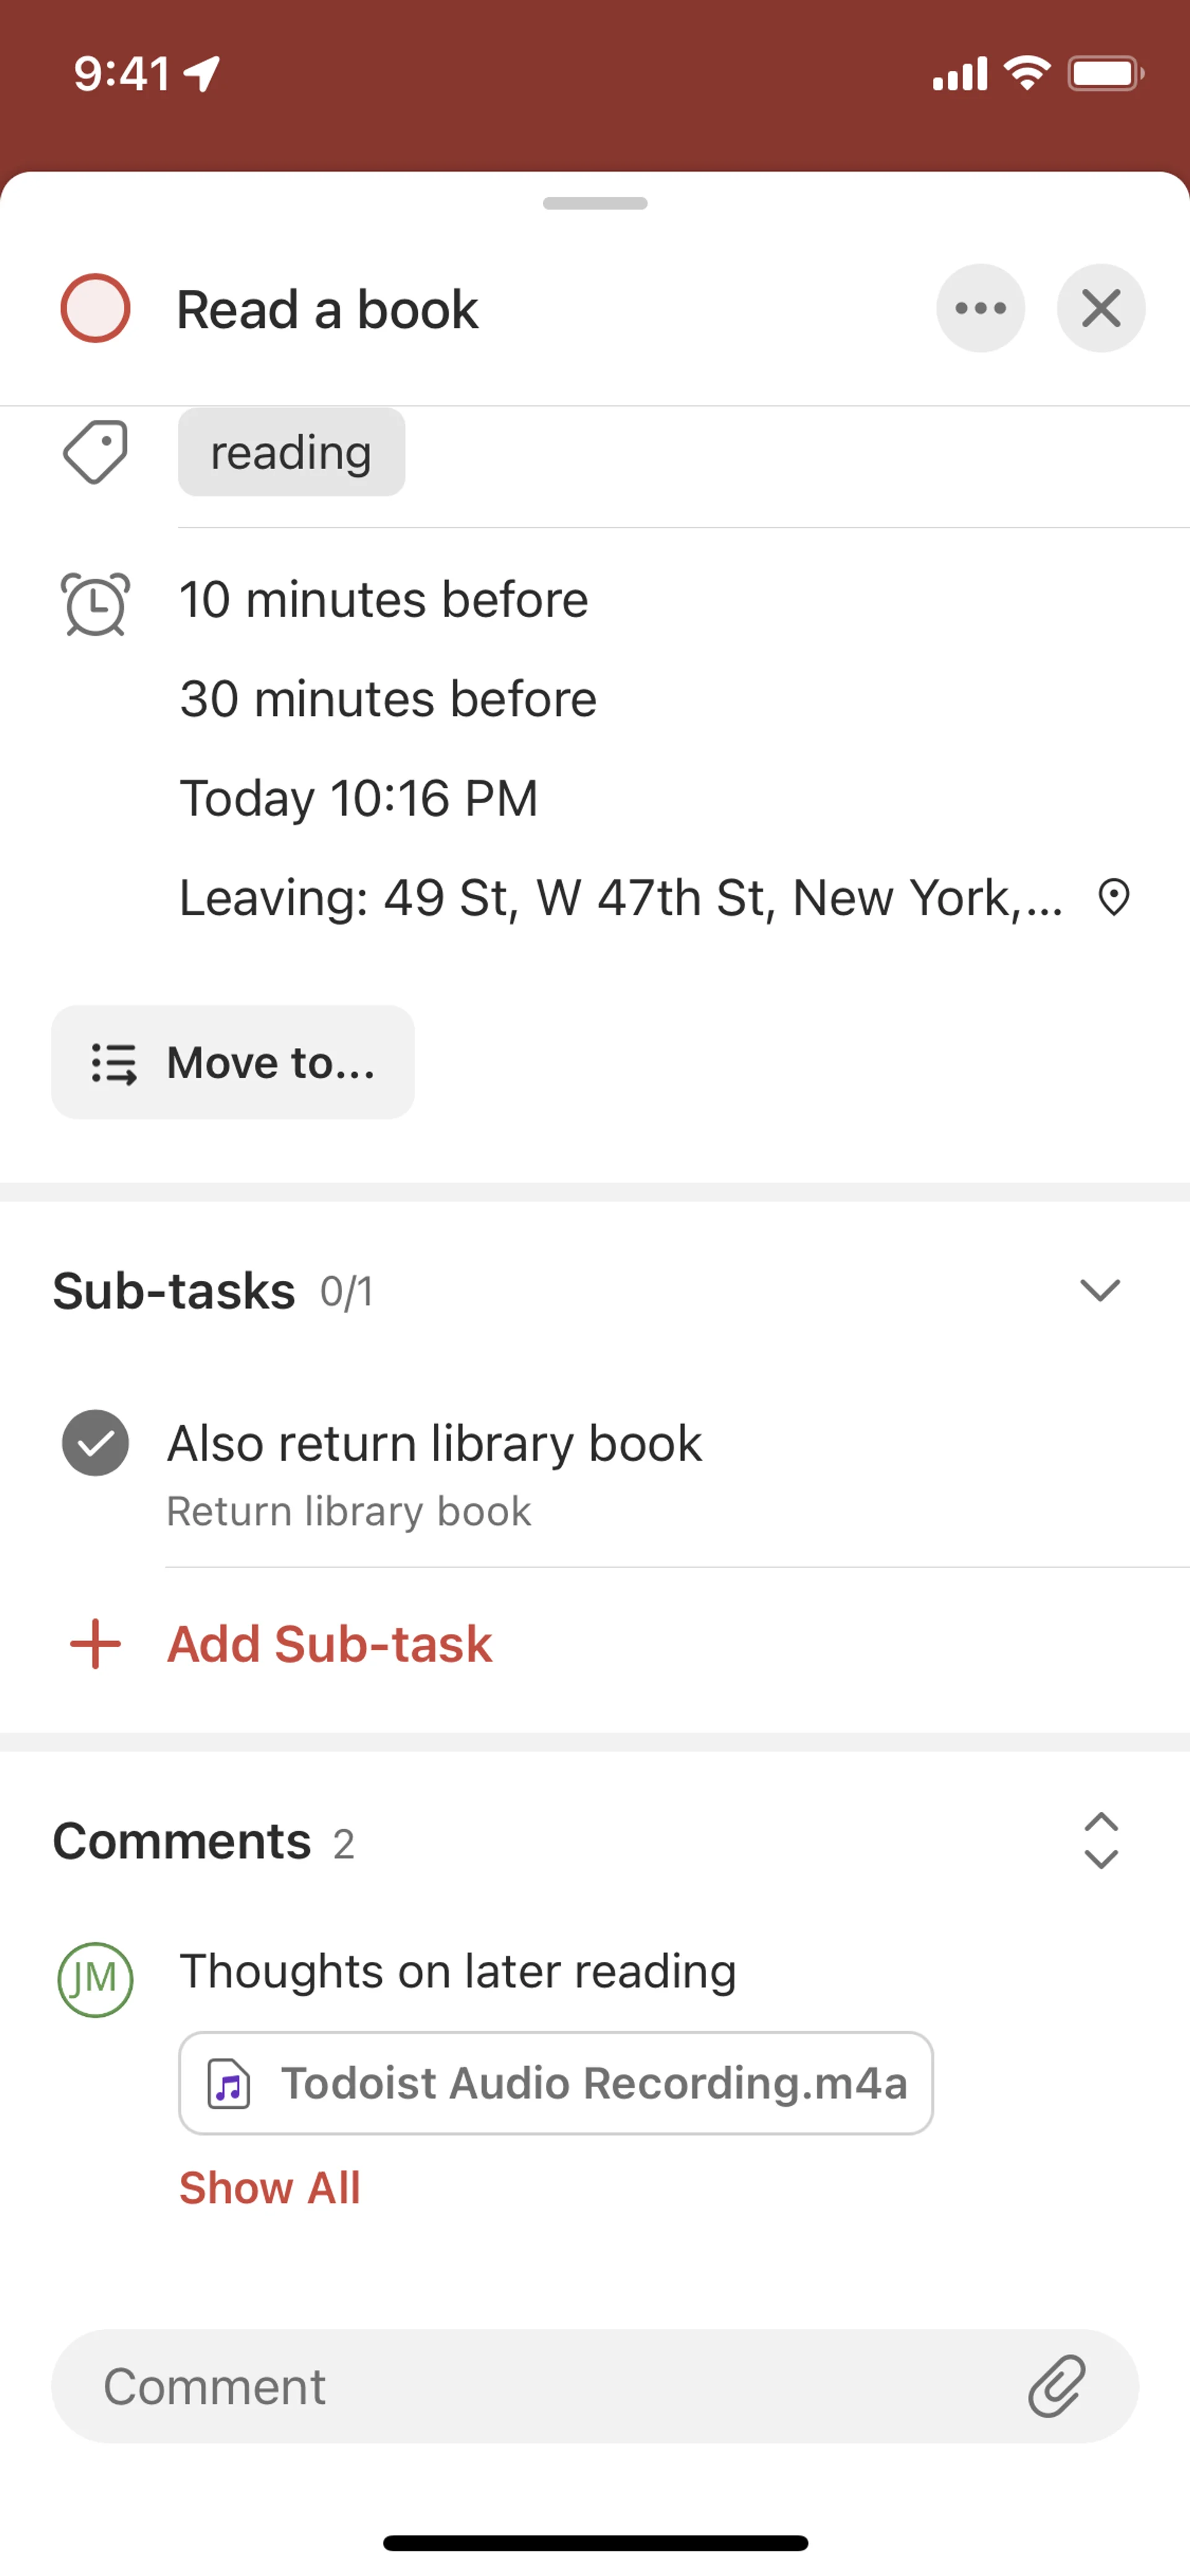Image resolution: width=1190 pixels, height=2576 pixels.
Task: Tap "Show All" comments link
Action: 270,2188
